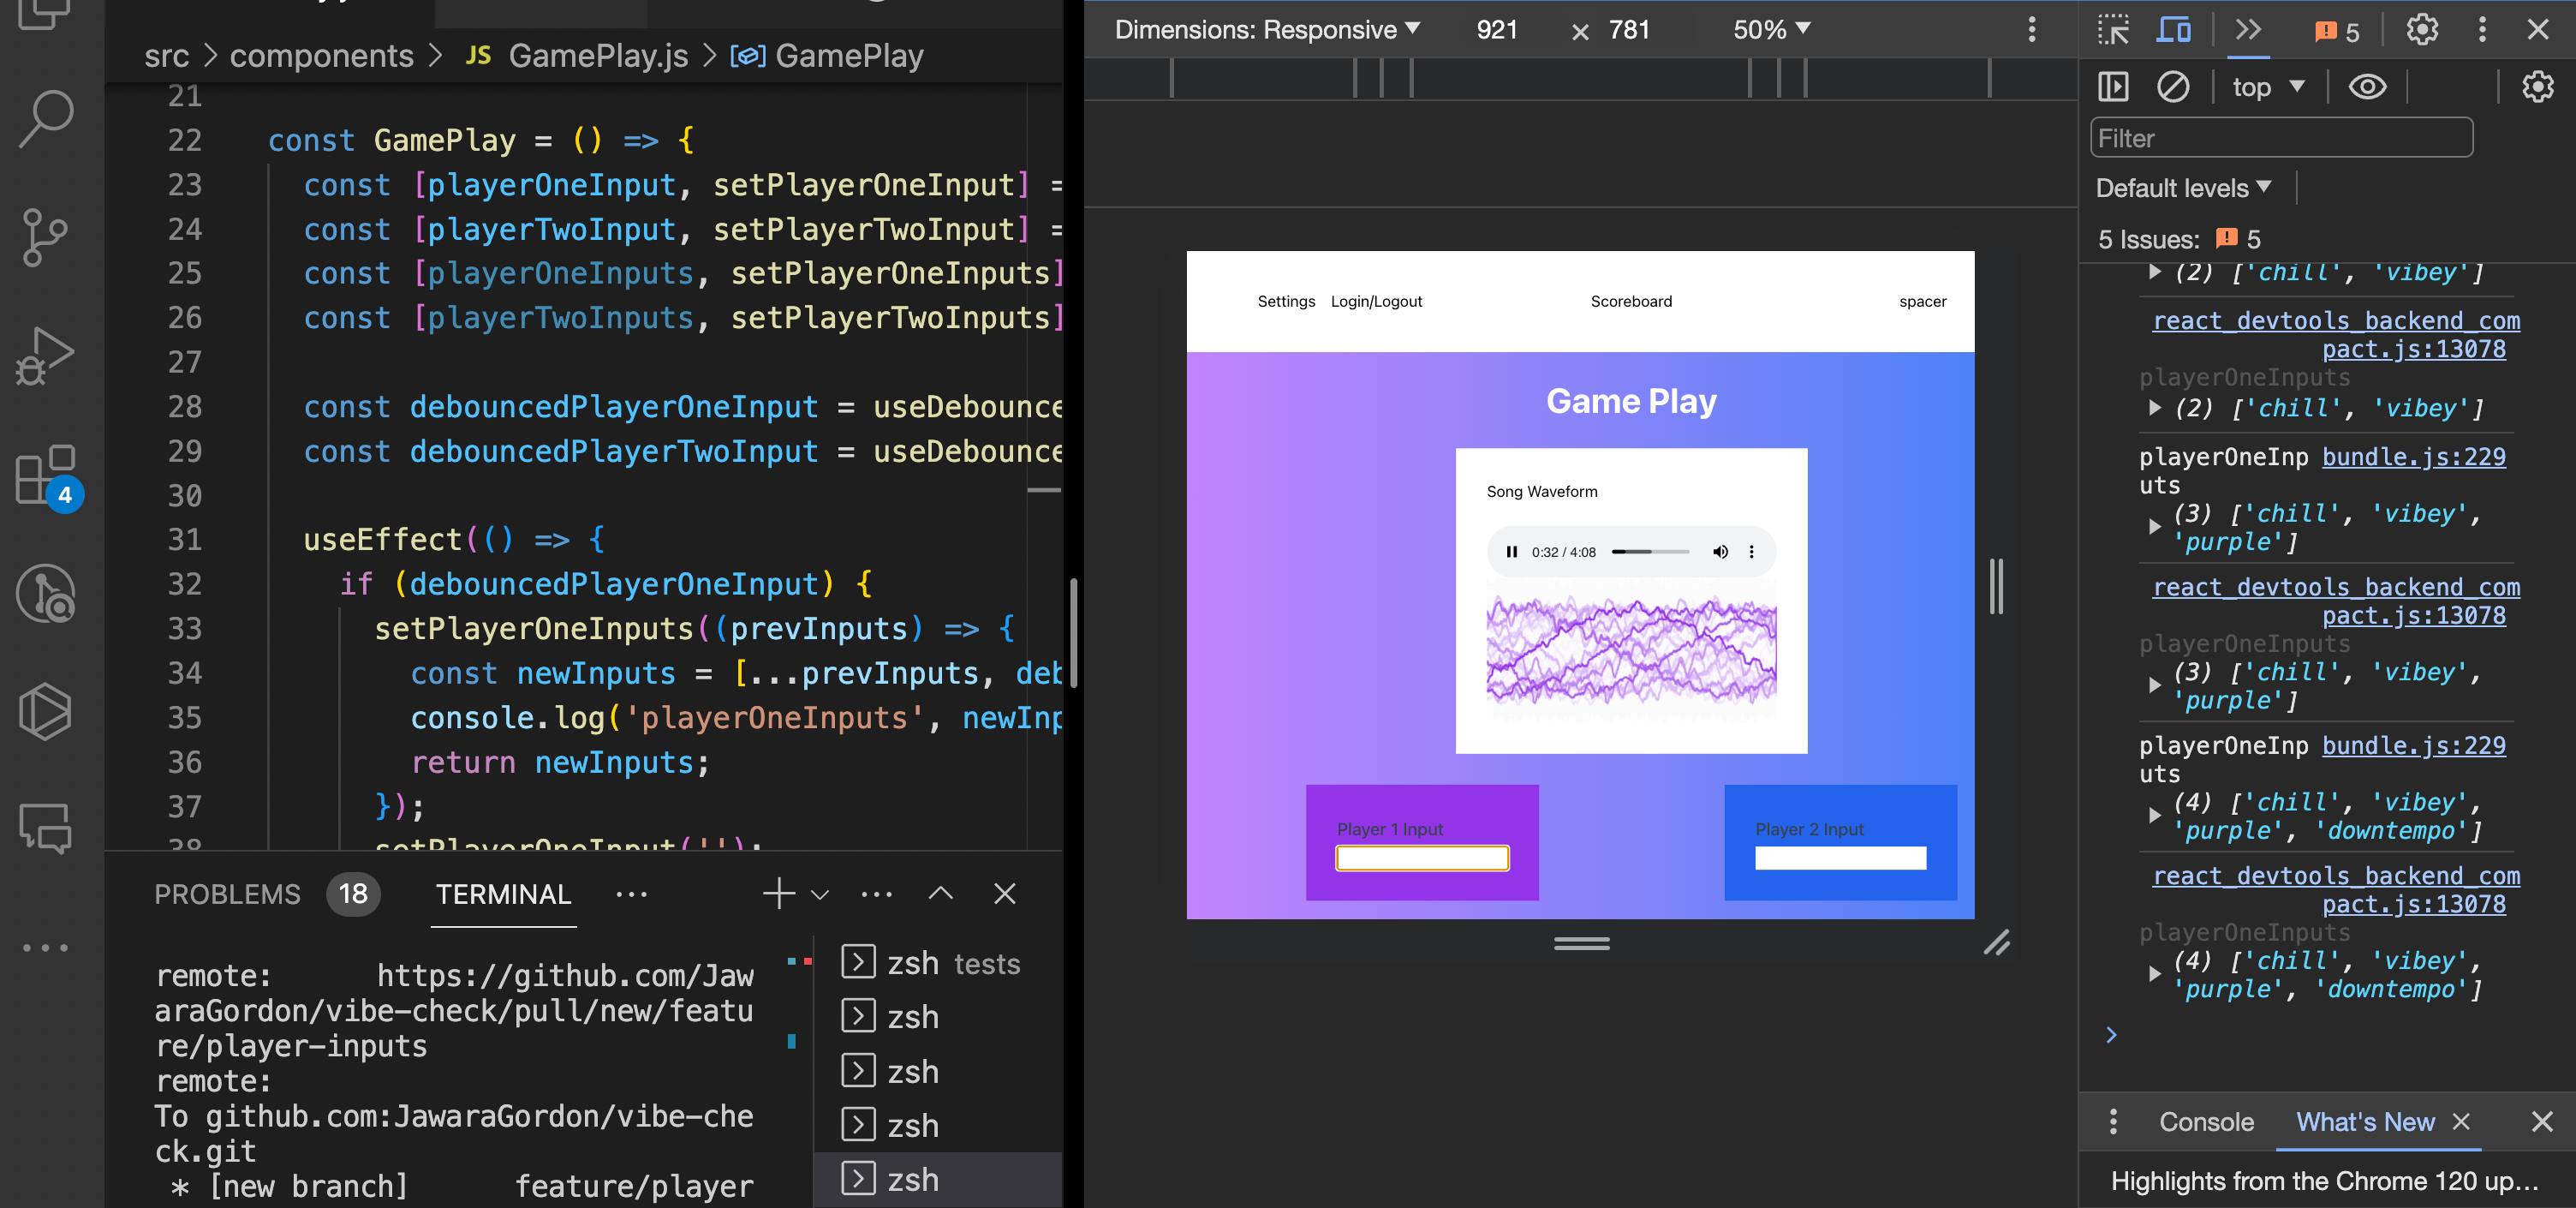Open the Dimensions: Responsive dropdown

(1267, 30)
